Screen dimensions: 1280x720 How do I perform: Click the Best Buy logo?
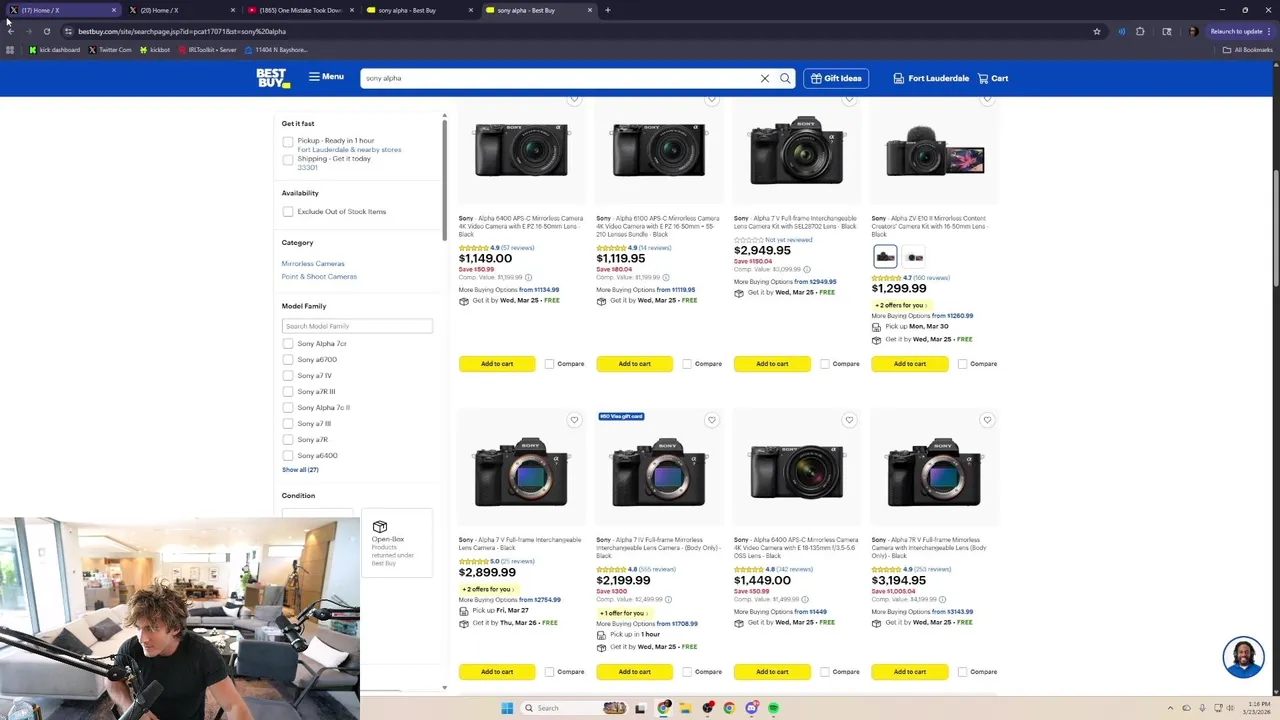click(272, 78)
